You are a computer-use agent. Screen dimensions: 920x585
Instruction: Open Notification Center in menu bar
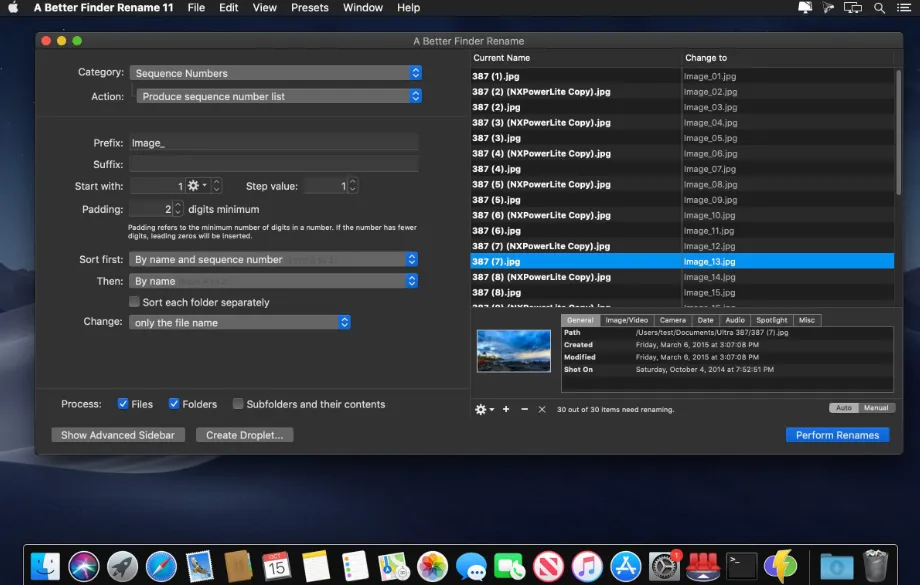tap(904, 8)
